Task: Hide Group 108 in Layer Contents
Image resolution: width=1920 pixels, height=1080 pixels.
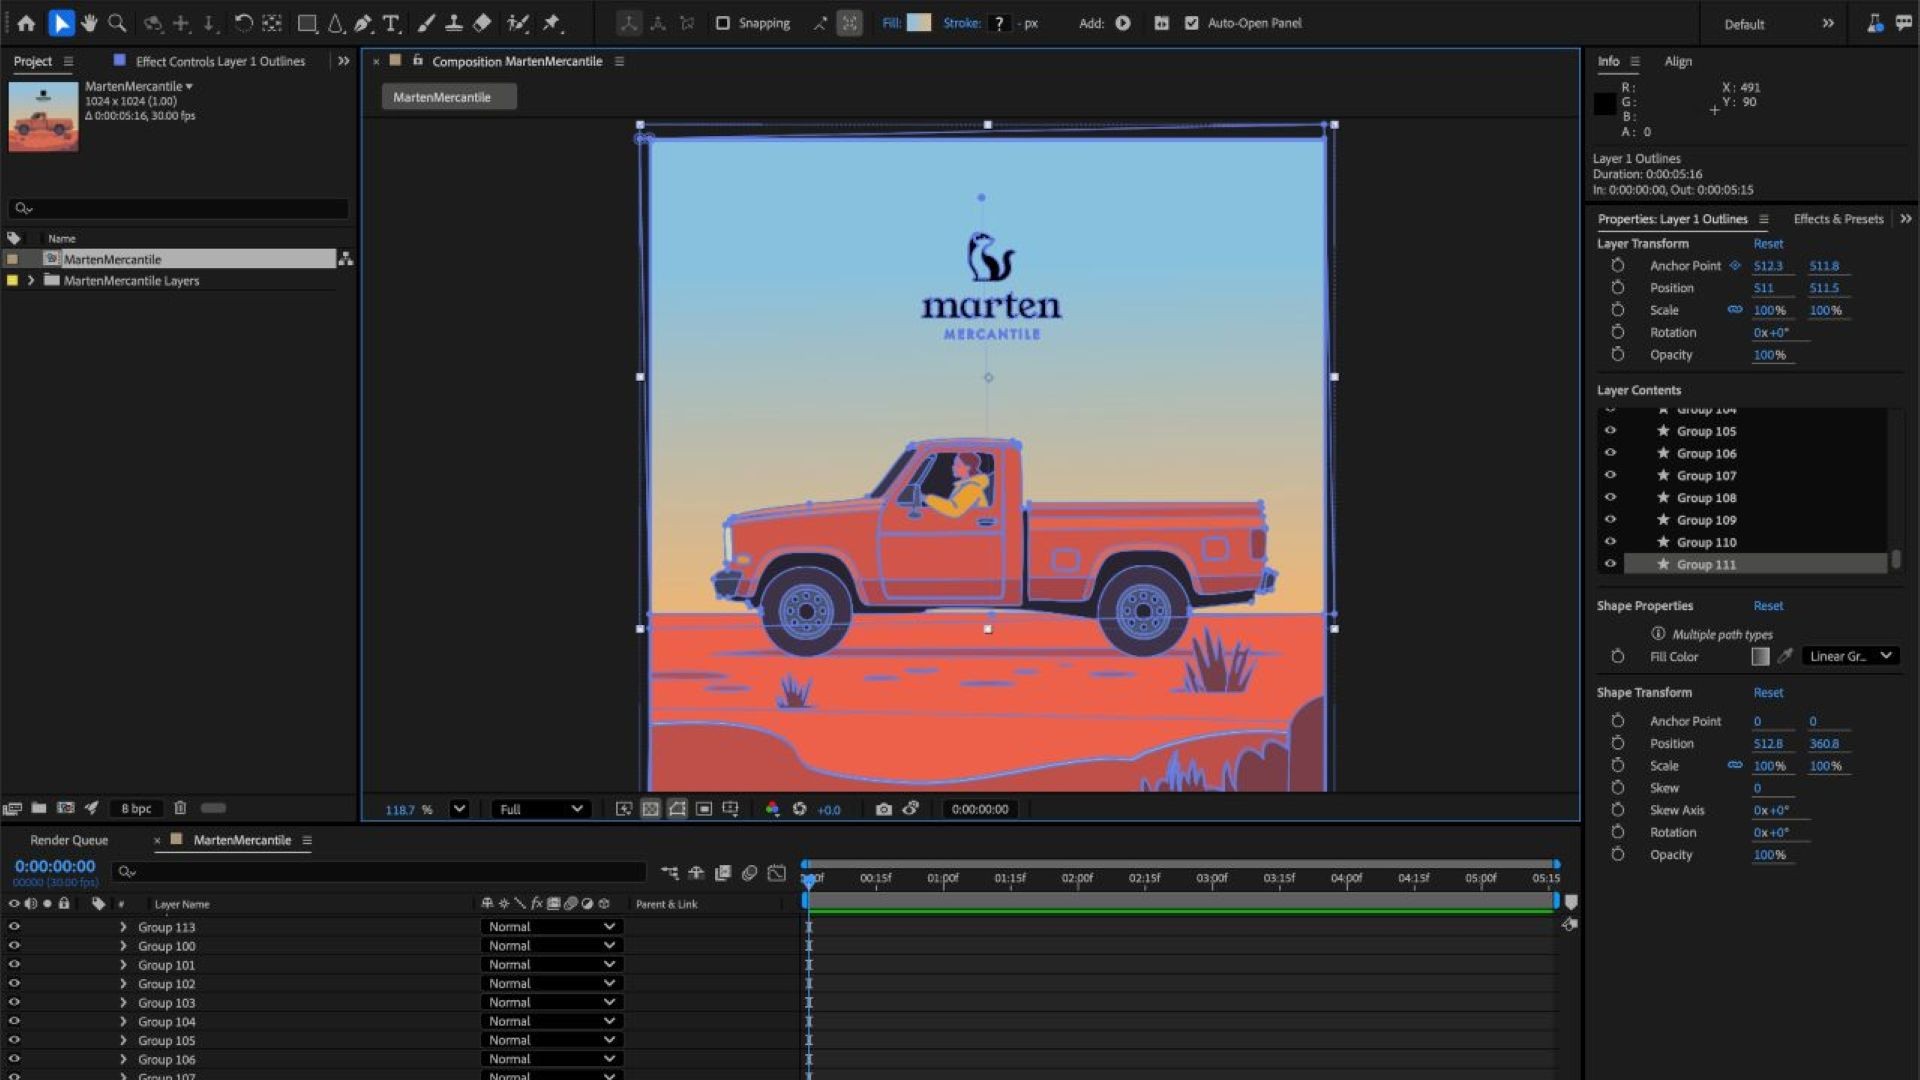Action: tap(1610, 497)
